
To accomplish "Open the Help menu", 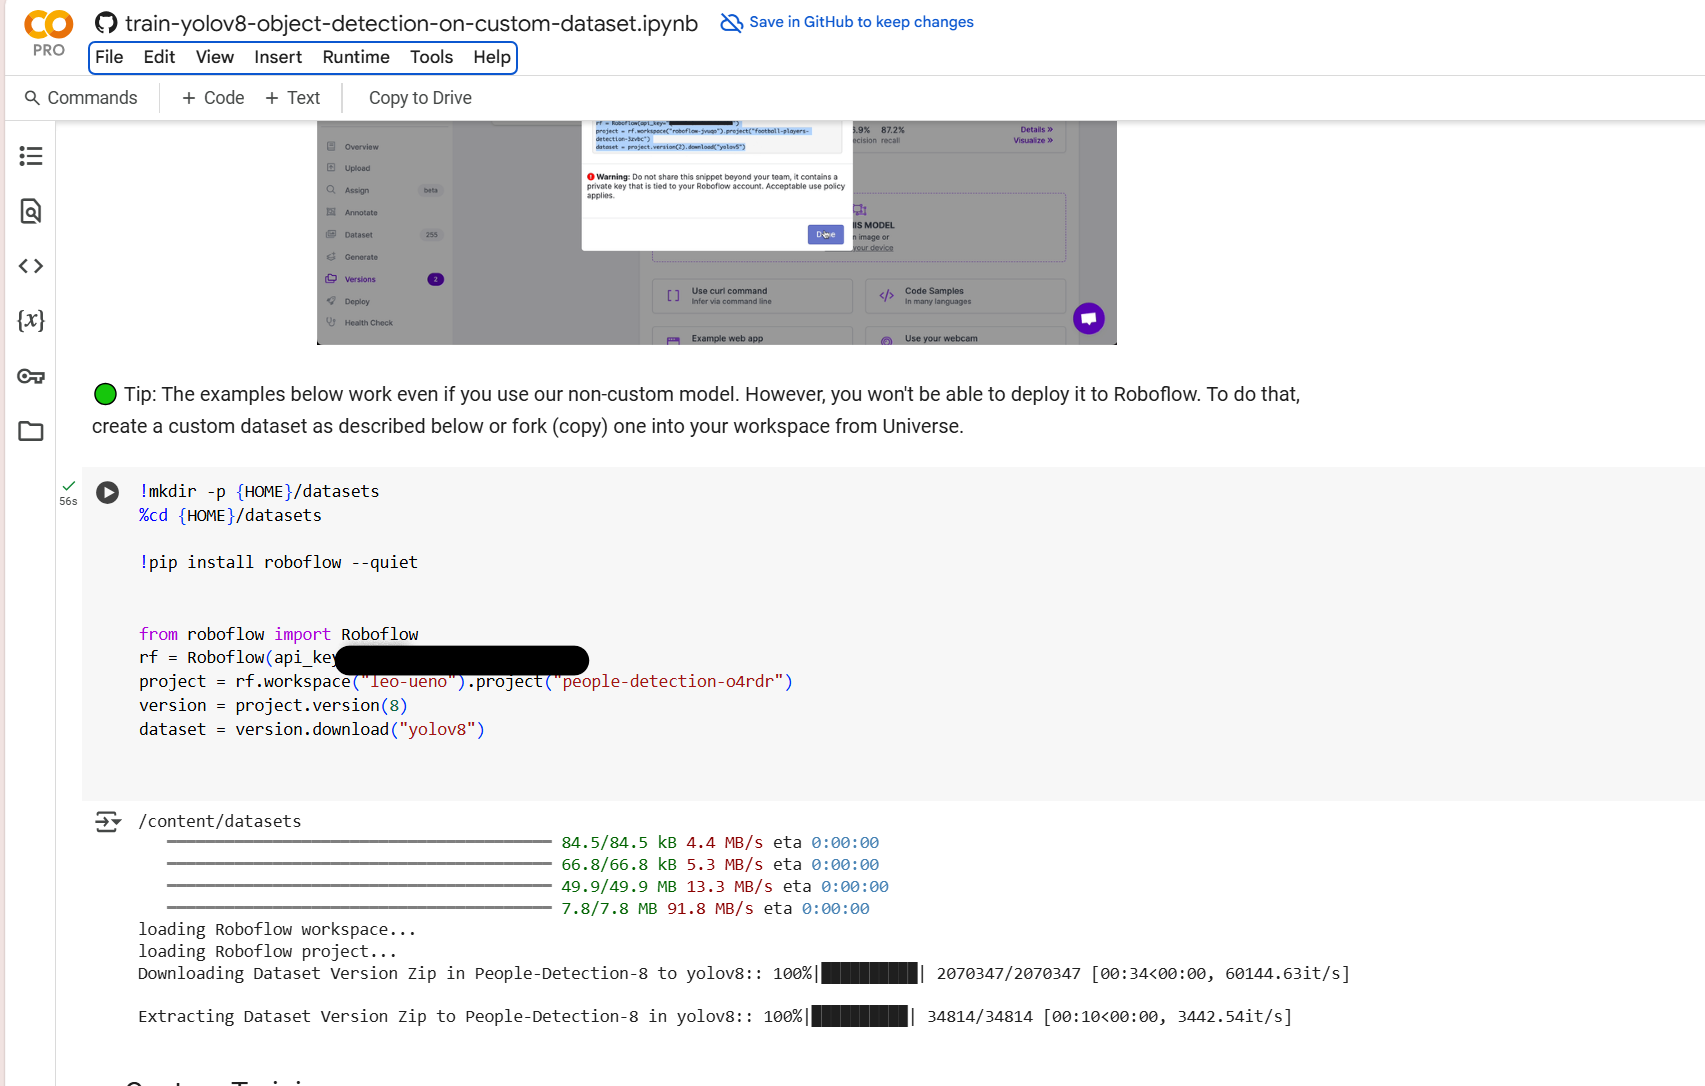I will click(x=492, y=57).
